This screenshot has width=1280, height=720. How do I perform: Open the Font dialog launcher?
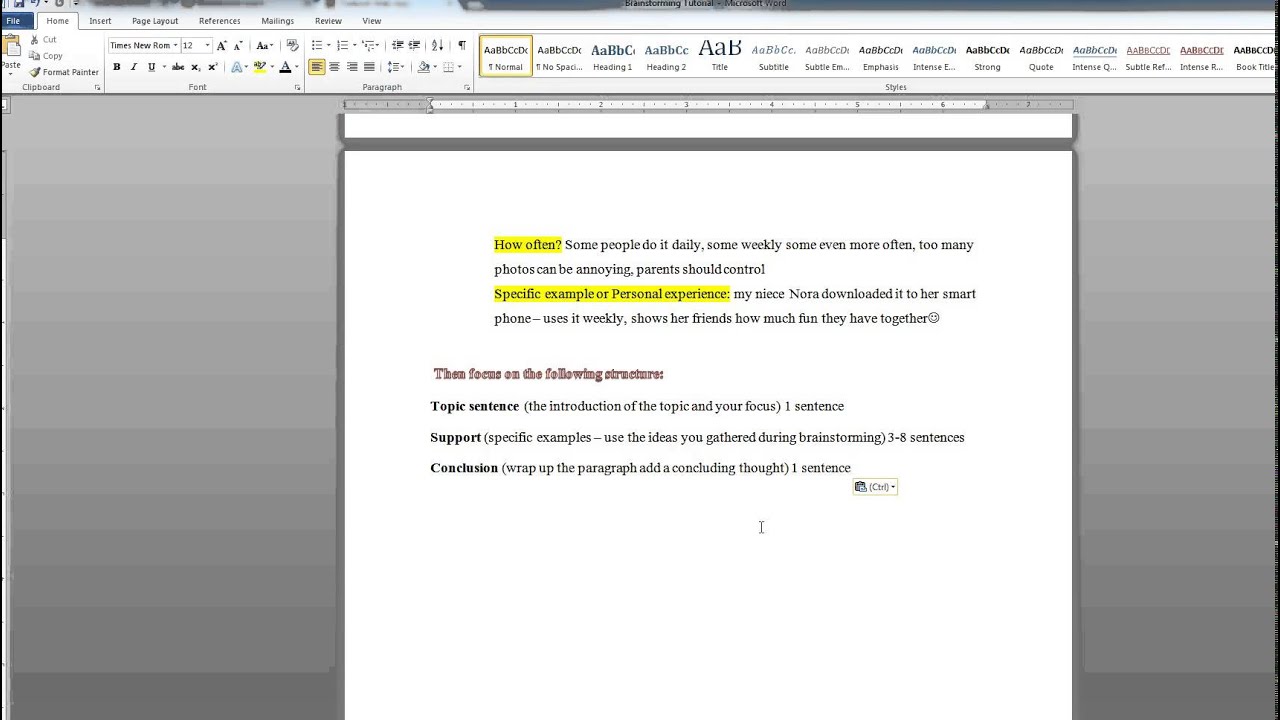click(x=297, y=88)
